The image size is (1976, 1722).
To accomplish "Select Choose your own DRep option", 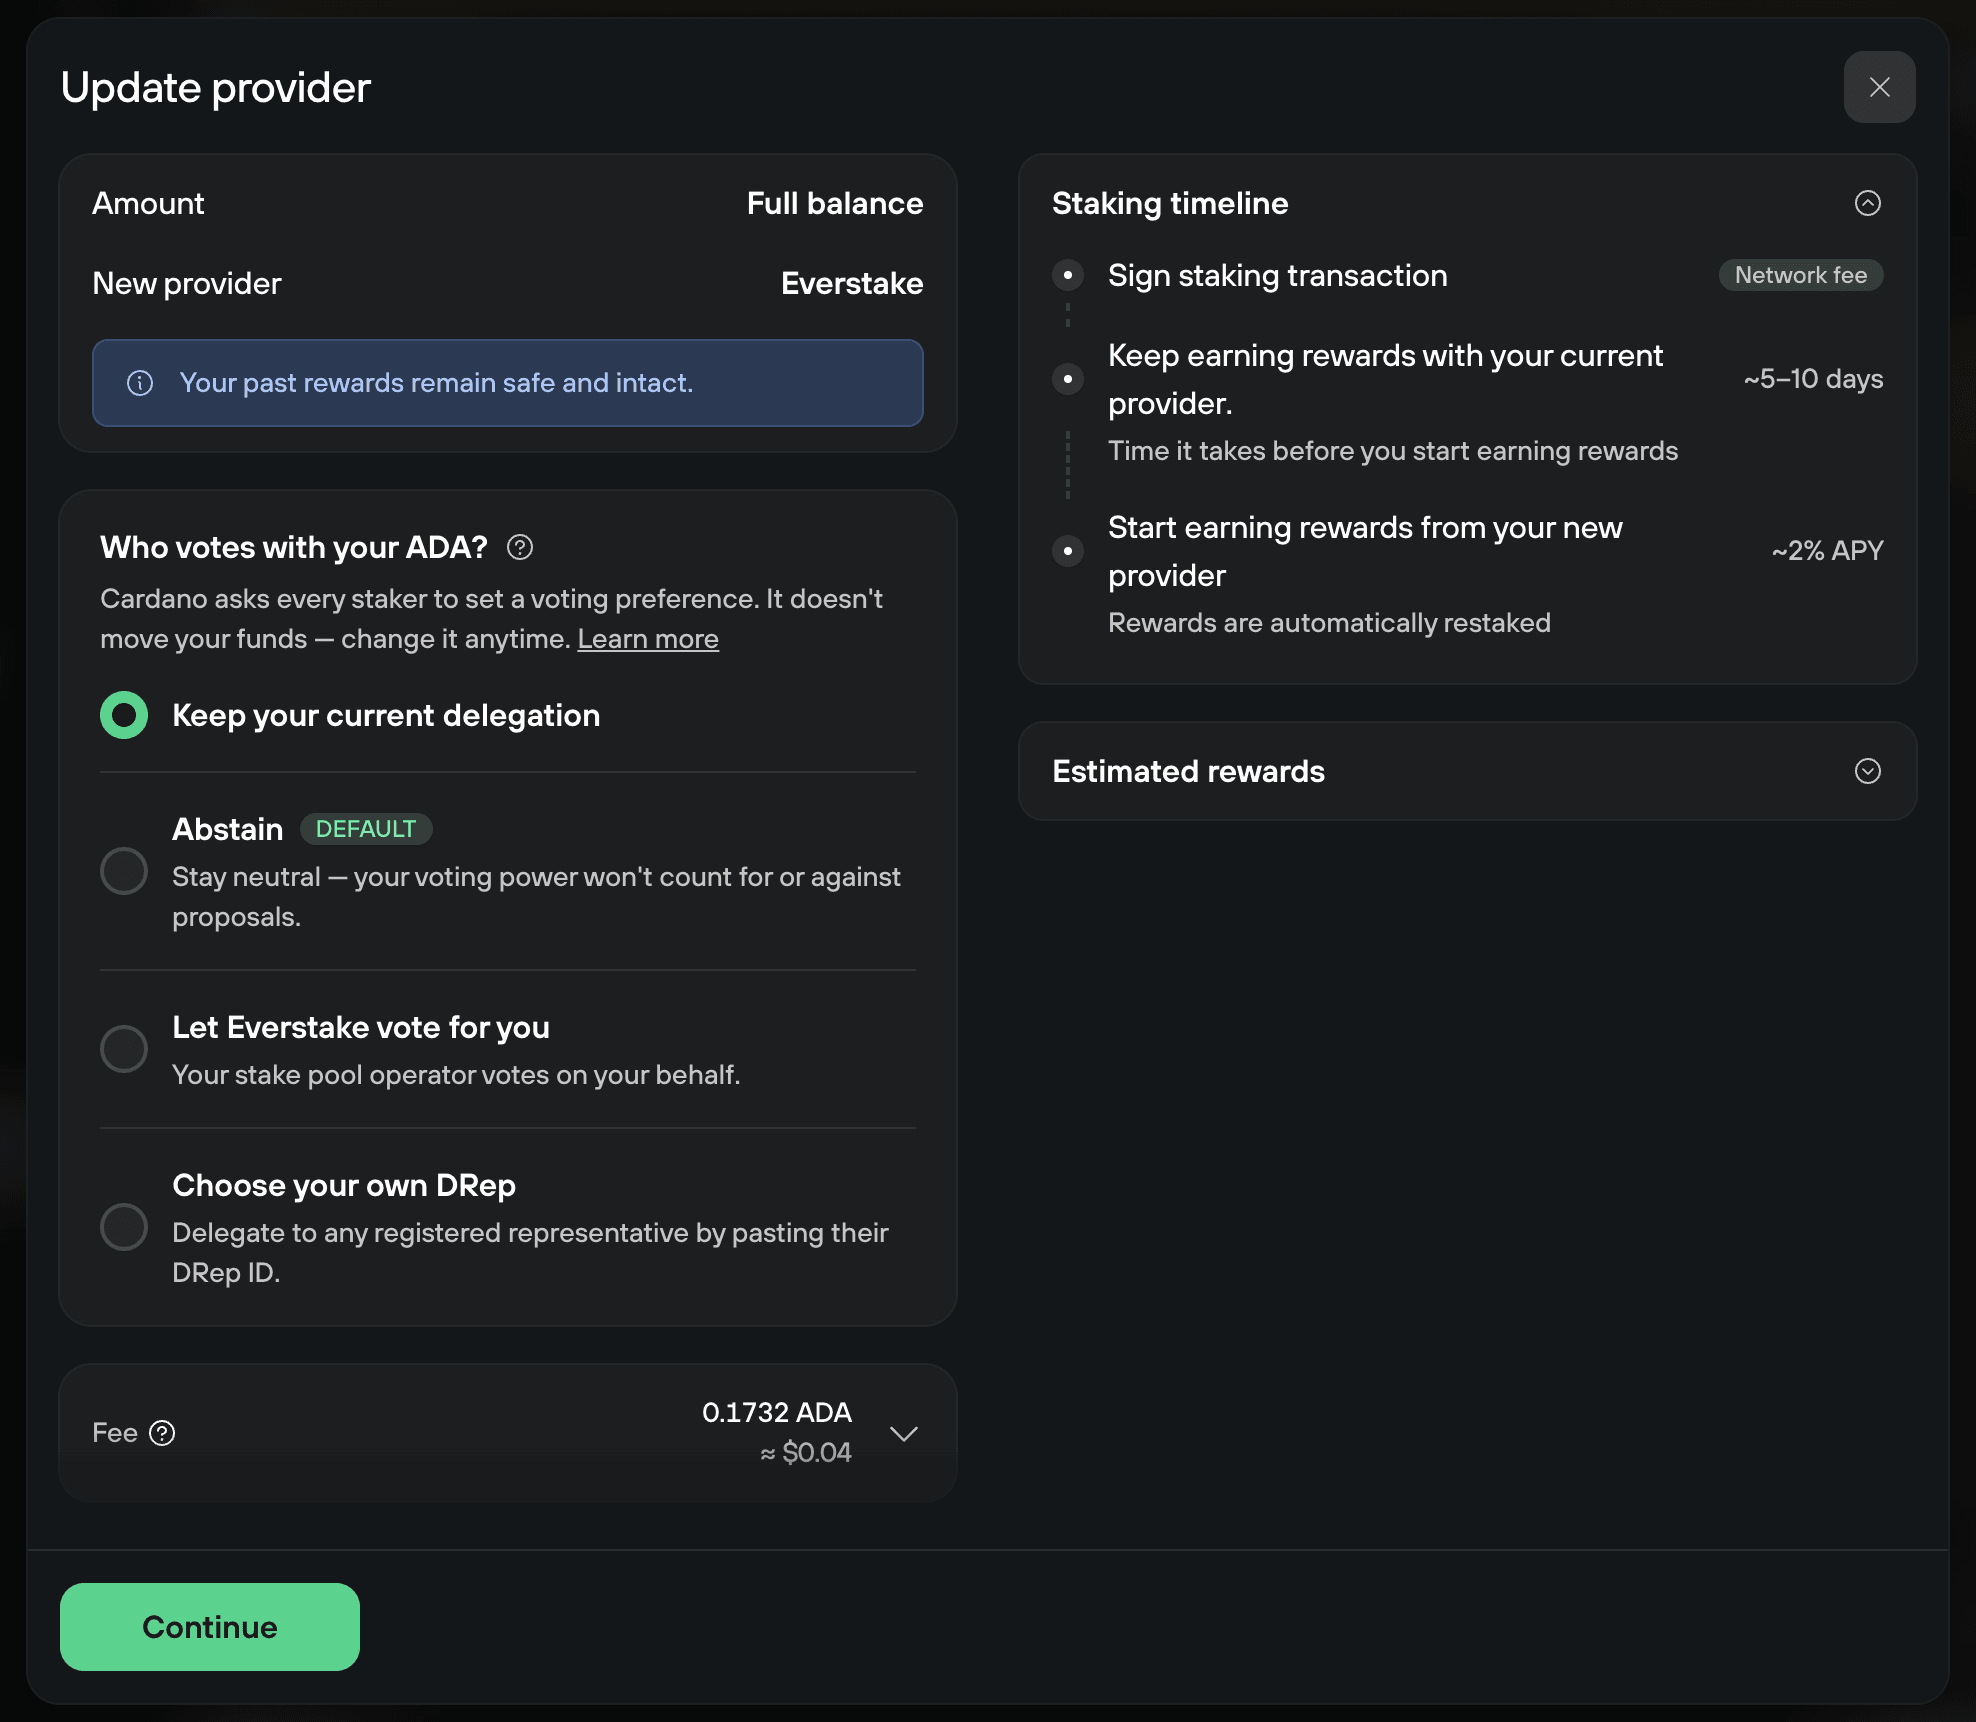I will [x=124, y=1227].
